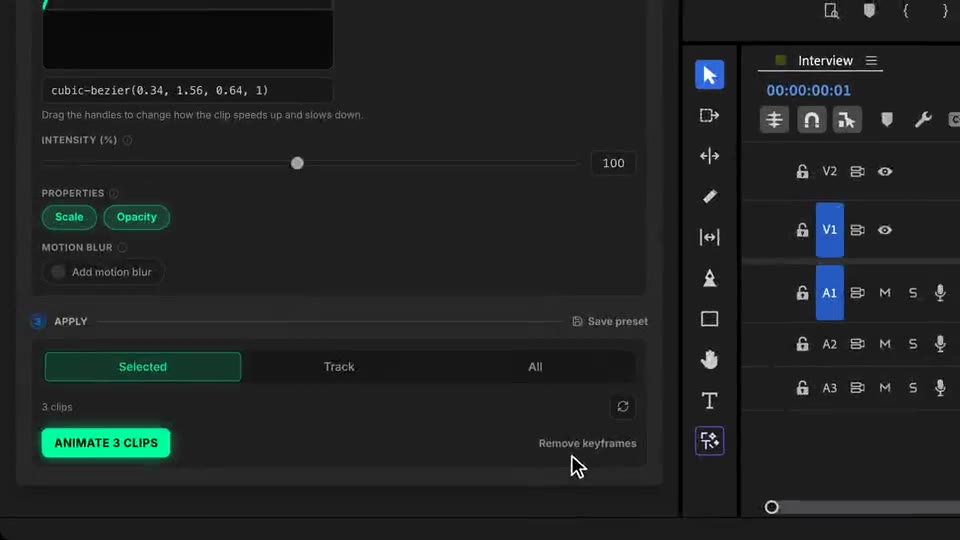Target the A3 track label
Viewport: 960px width, 540px height.
[830, 388]
